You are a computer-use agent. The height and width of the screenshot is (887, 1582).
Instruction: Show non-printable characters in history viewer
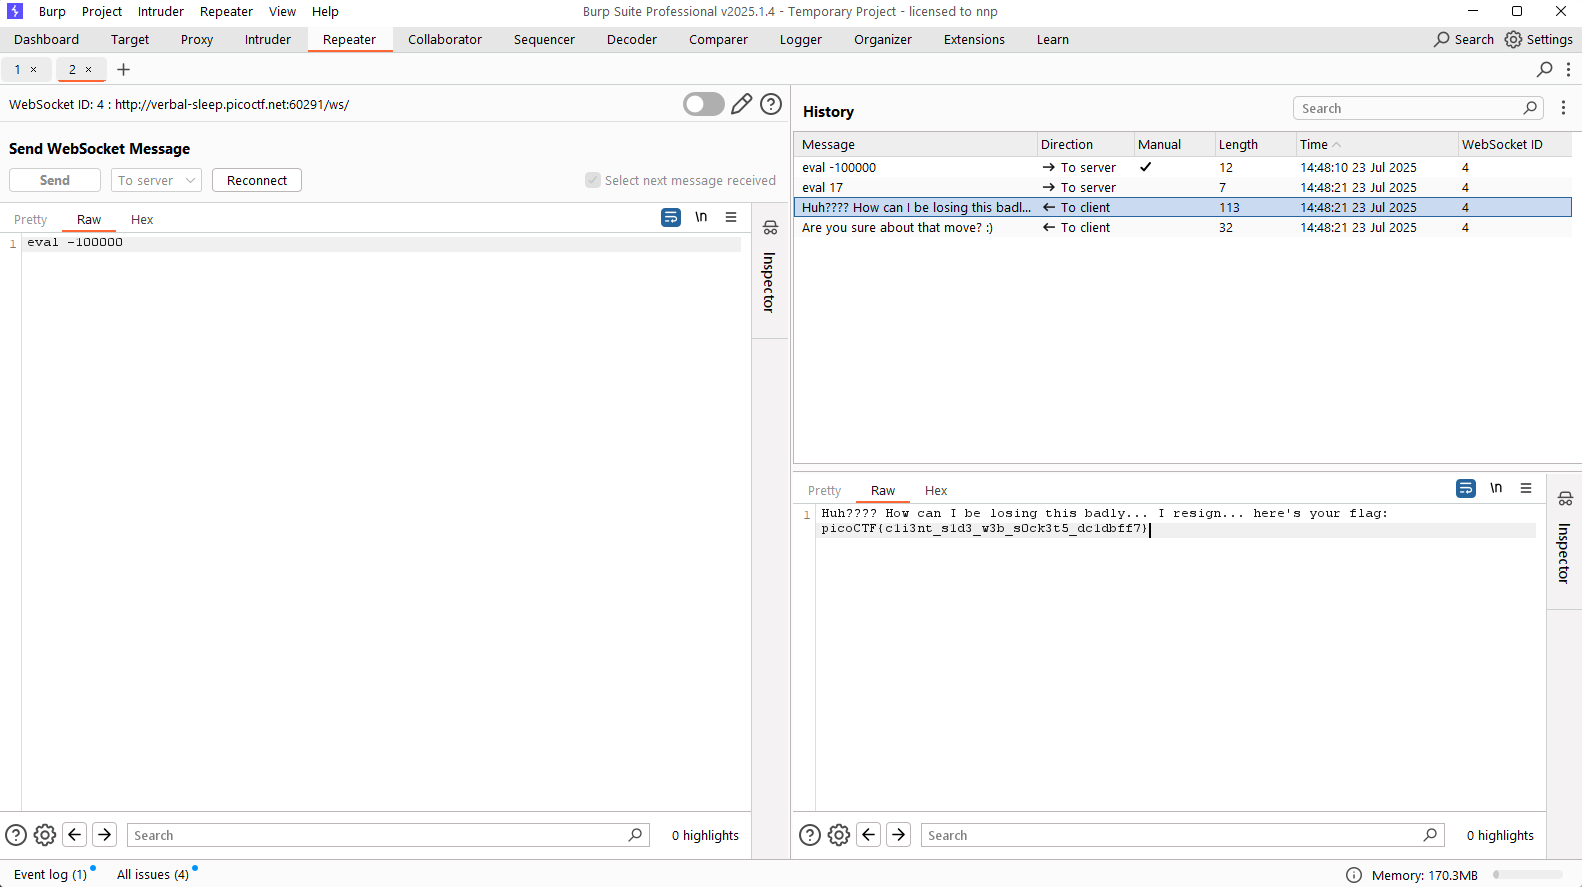(1496, 488)
